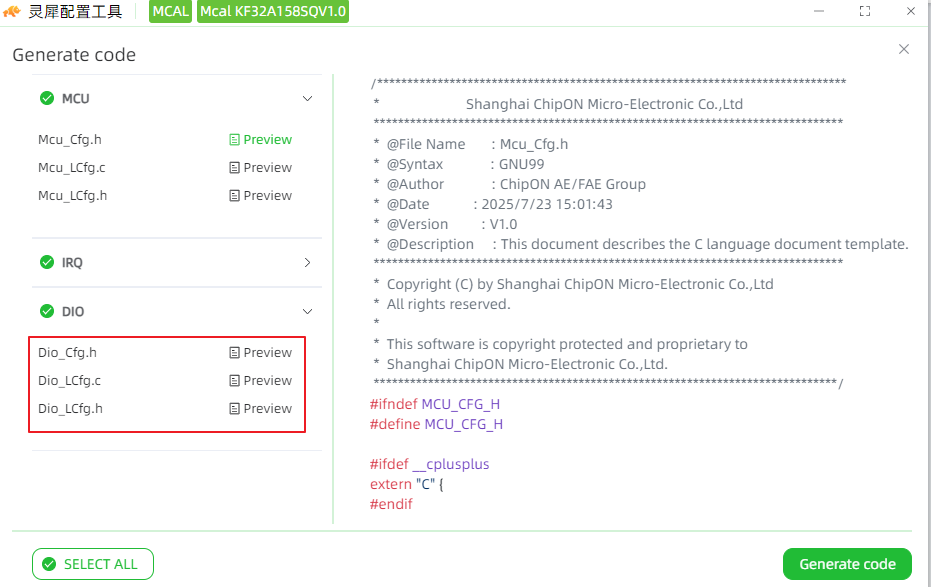931x587 pixels.
Task: Select the Dio_LCfg.c file name
Action: [69, 380]
